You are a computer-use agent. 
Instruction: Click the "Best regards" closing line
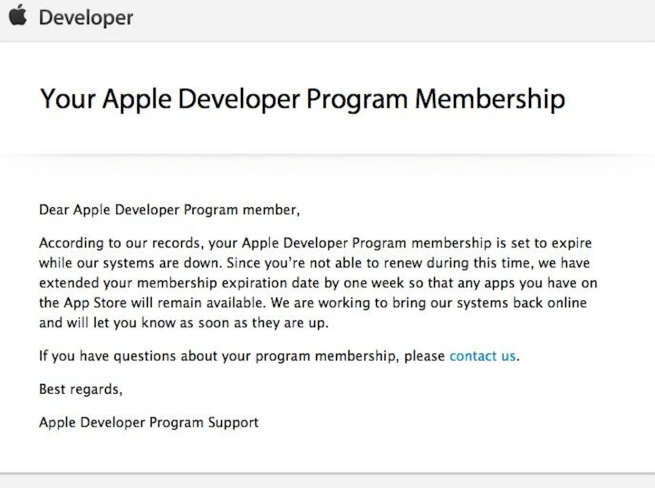coord(80,389)
